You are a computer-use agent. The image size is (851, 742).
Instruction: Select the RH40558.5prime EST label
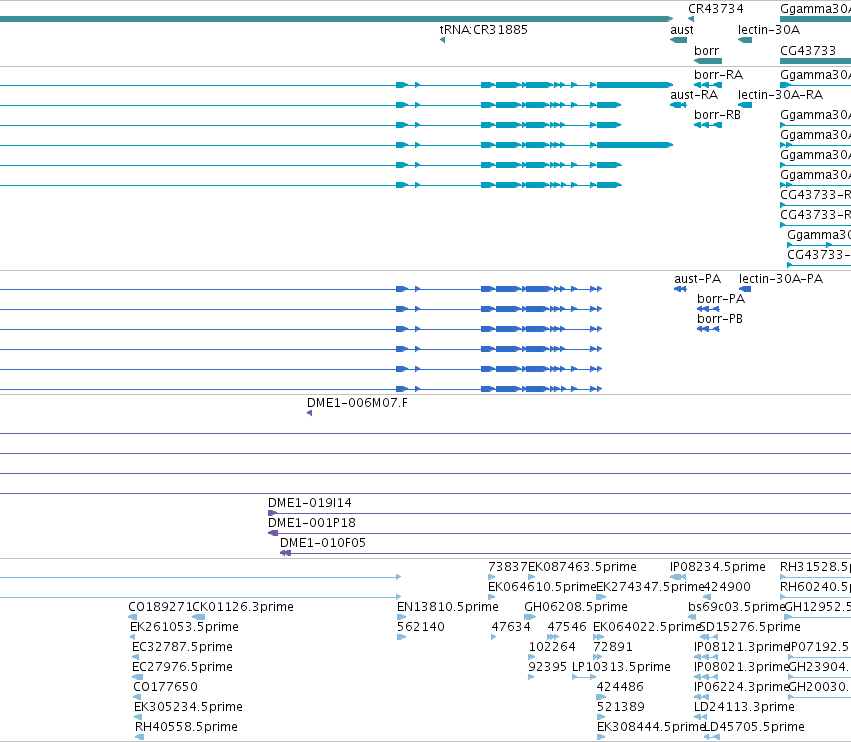point(186,727)
